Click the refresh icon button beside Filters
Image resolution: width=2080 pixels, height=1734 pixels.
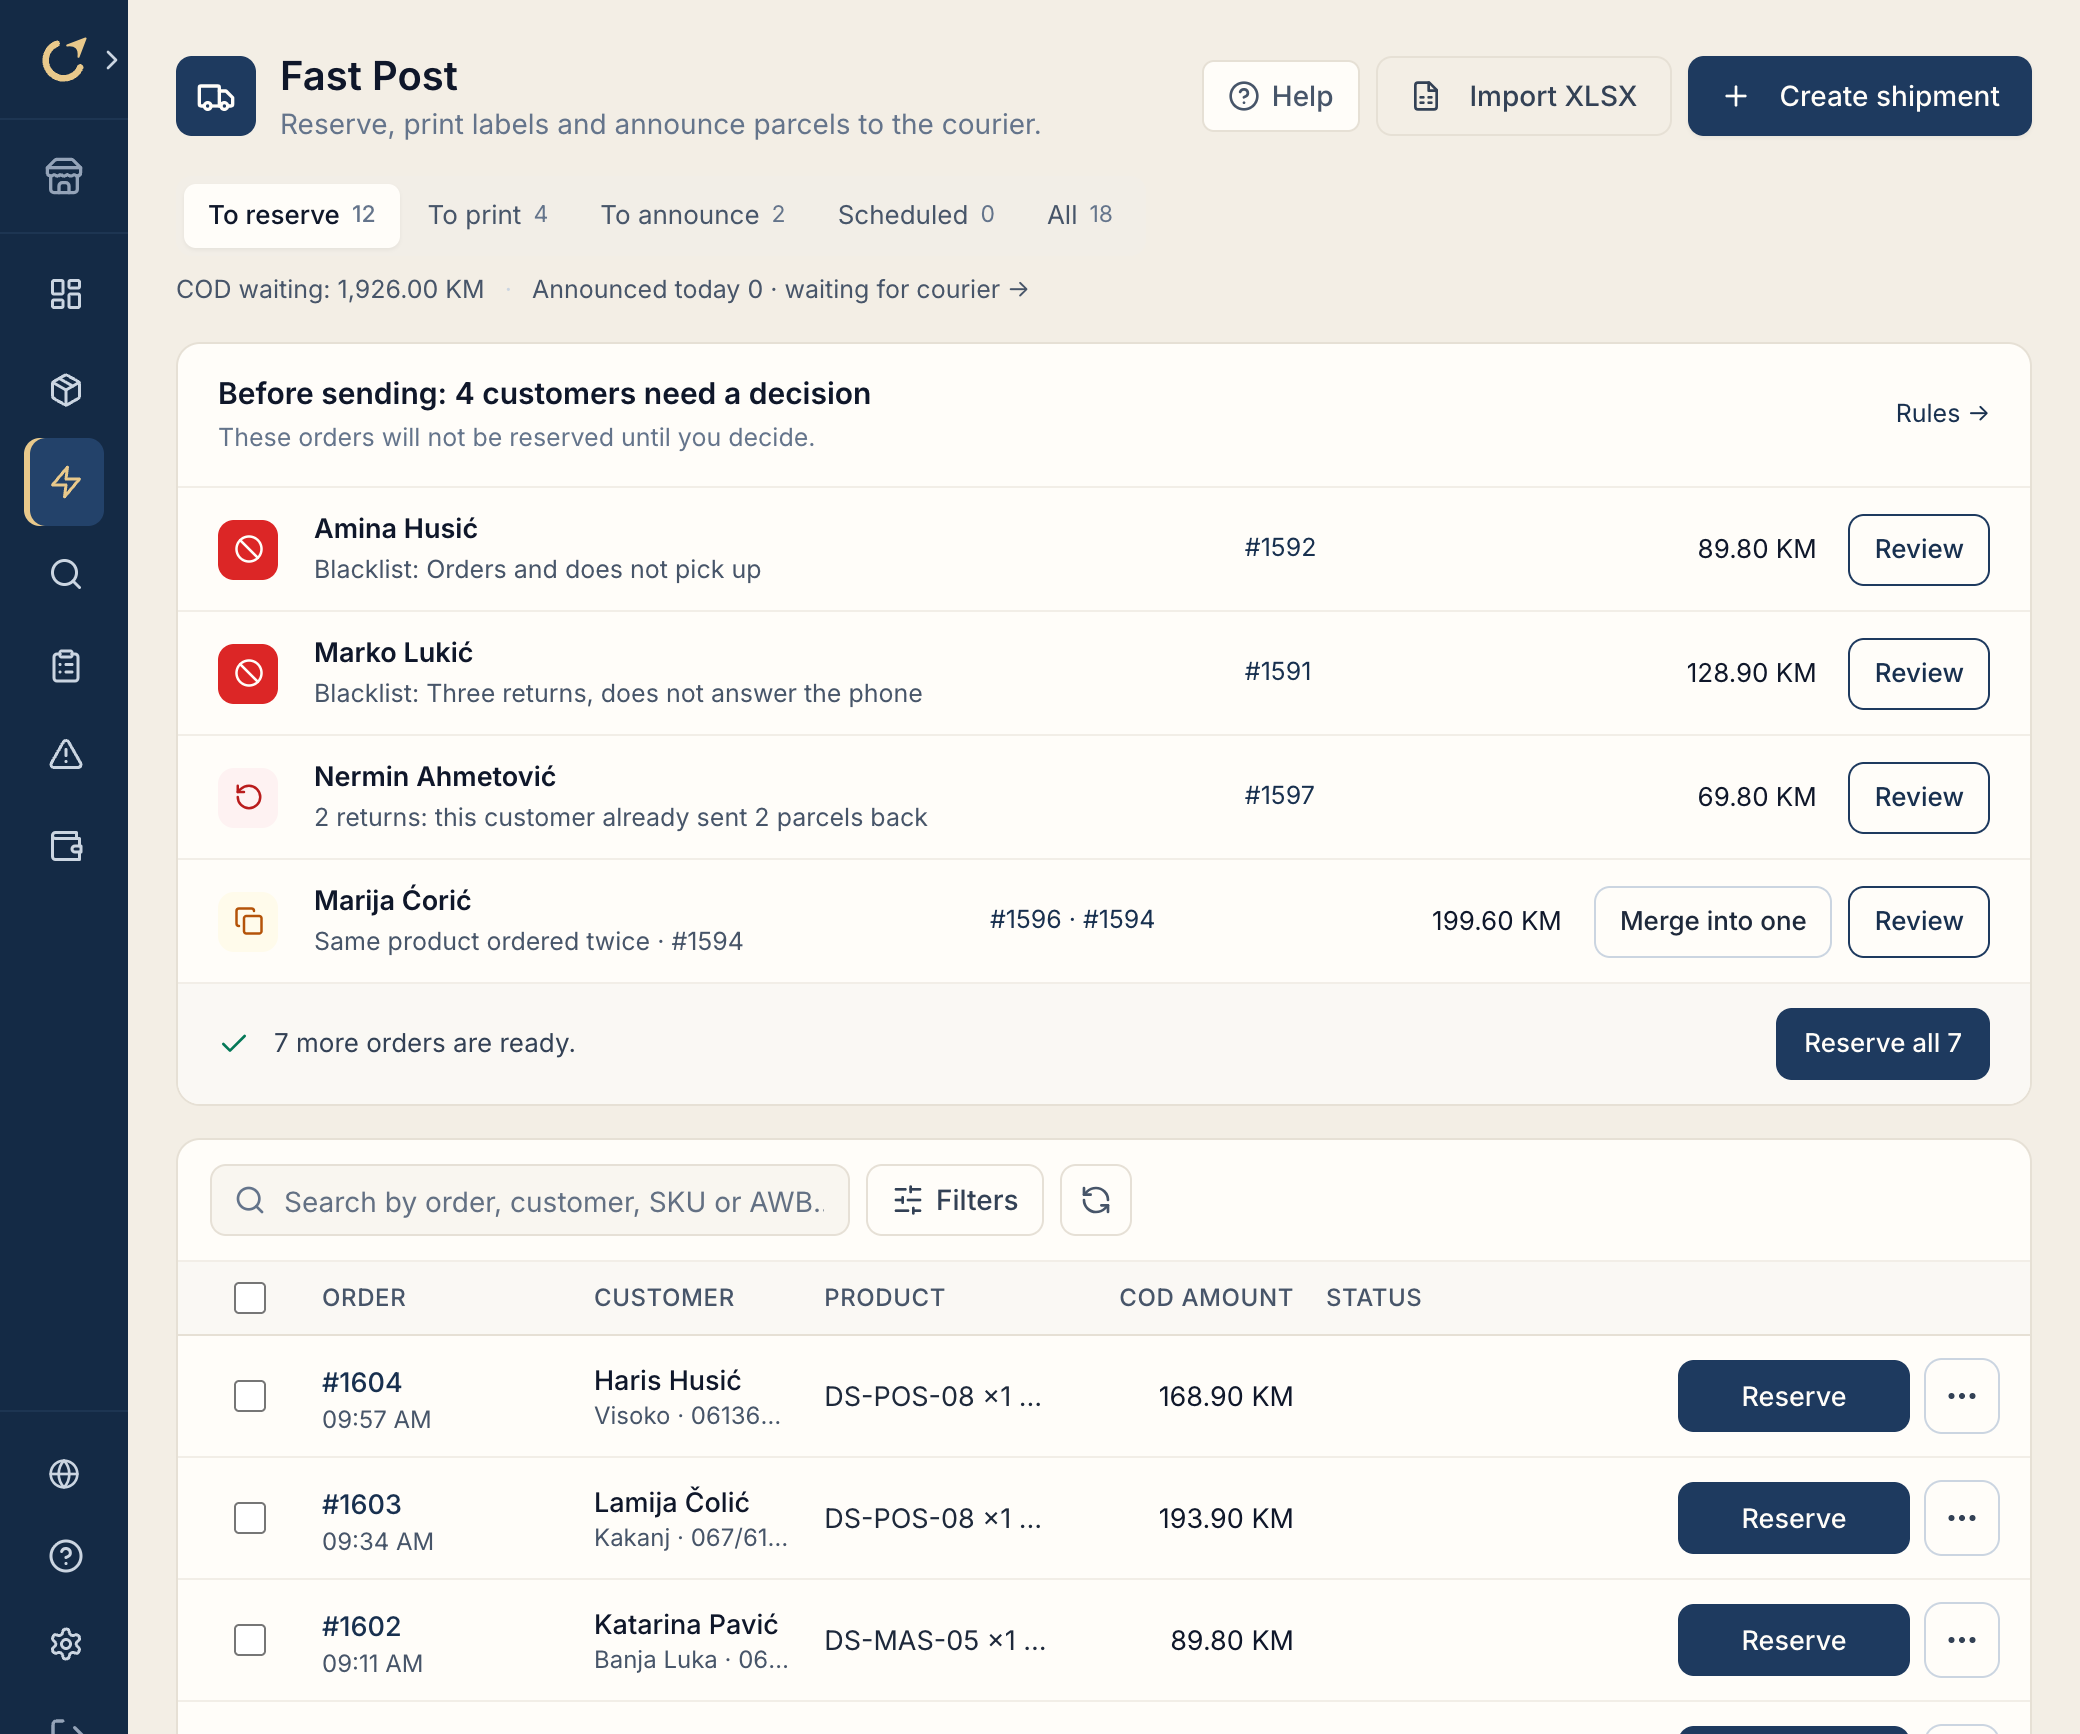point(1096,1200)
